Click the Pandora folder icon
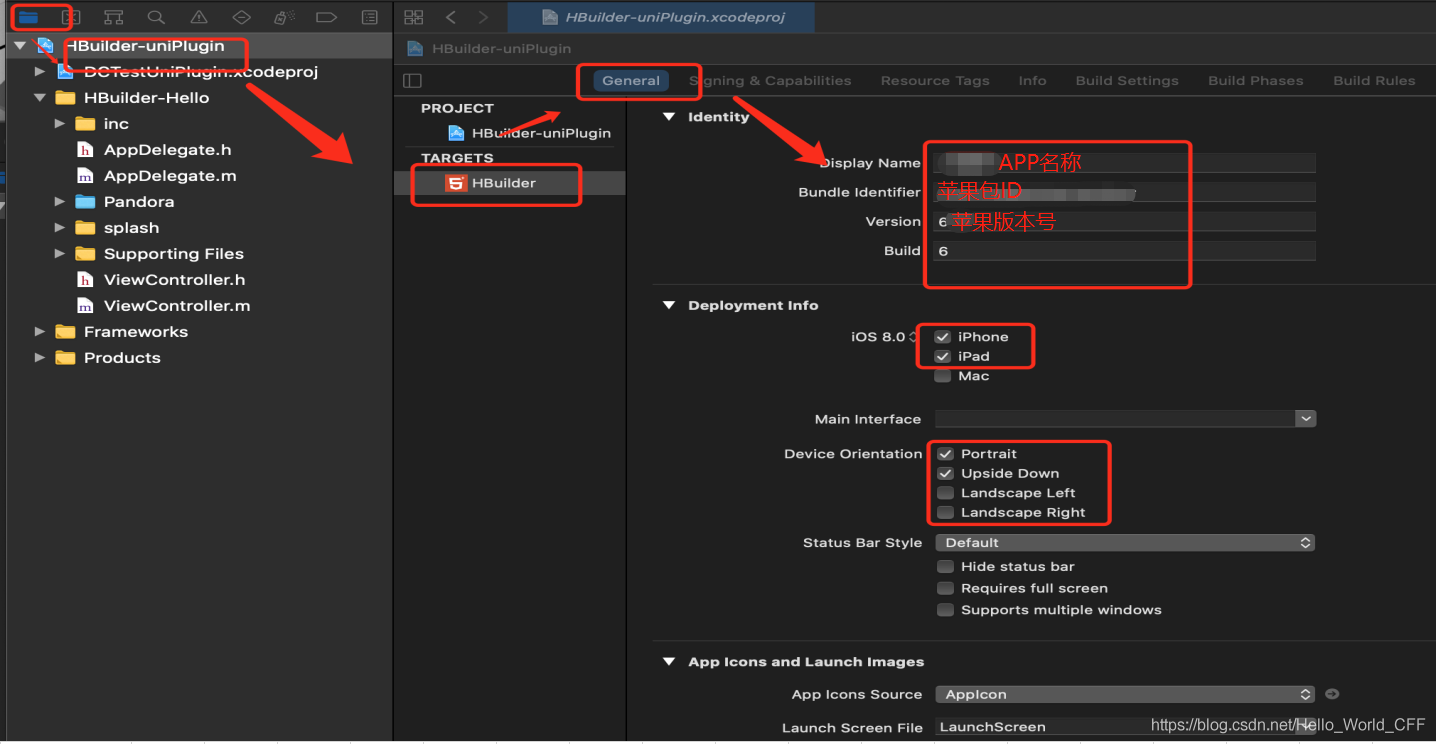The width and height of the screenshot is (1436, 744). 86,202
